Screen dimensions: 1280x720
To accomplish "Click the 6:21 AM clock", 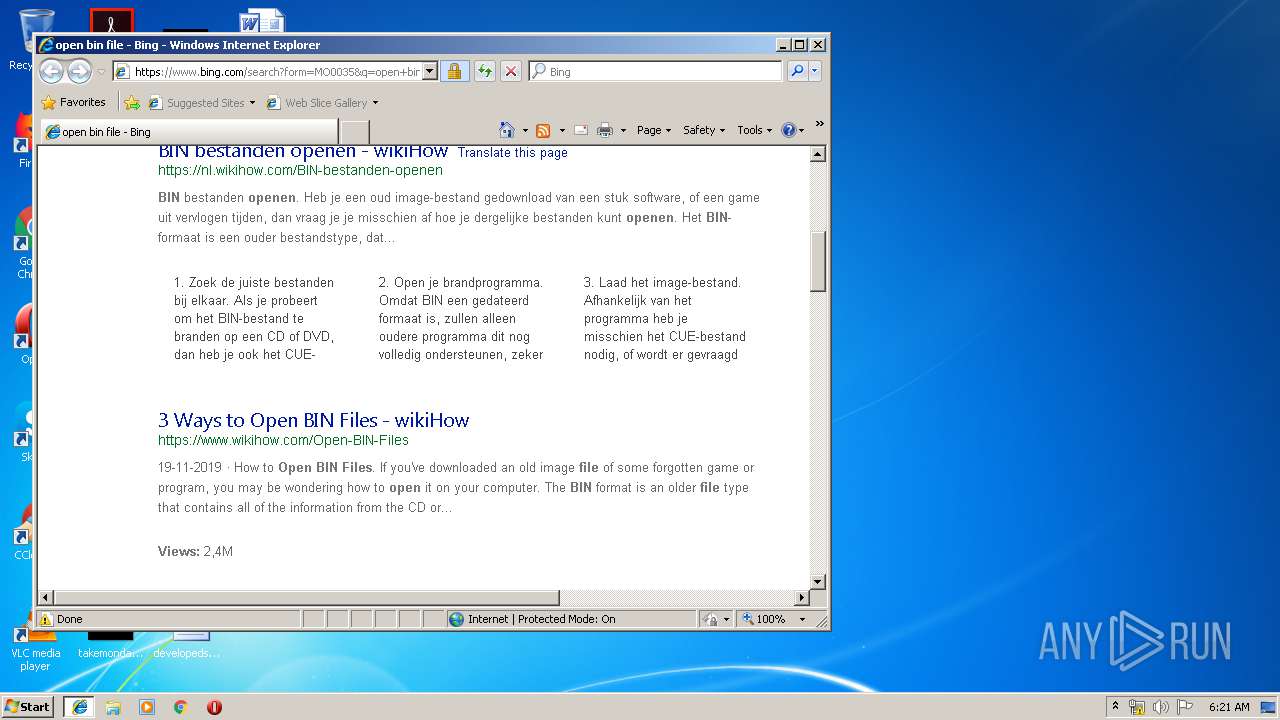I will click(1229, 707).
